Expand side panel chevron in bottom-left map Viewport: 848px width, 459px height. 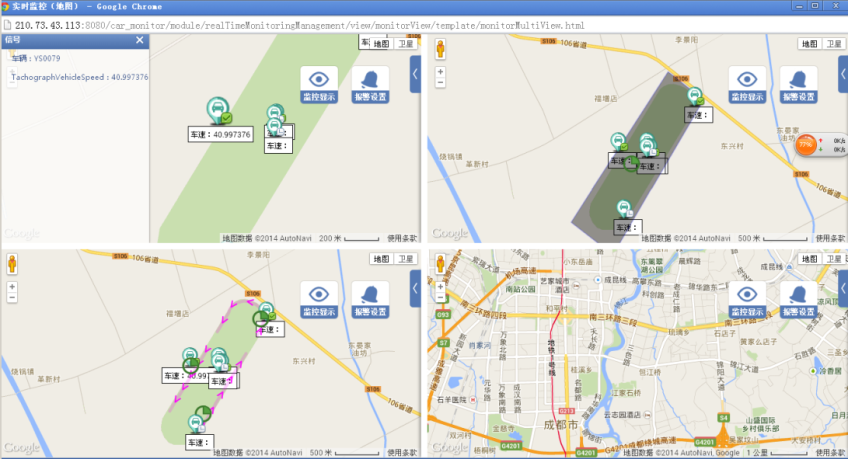pyautogui.click(x=415, y=289)
